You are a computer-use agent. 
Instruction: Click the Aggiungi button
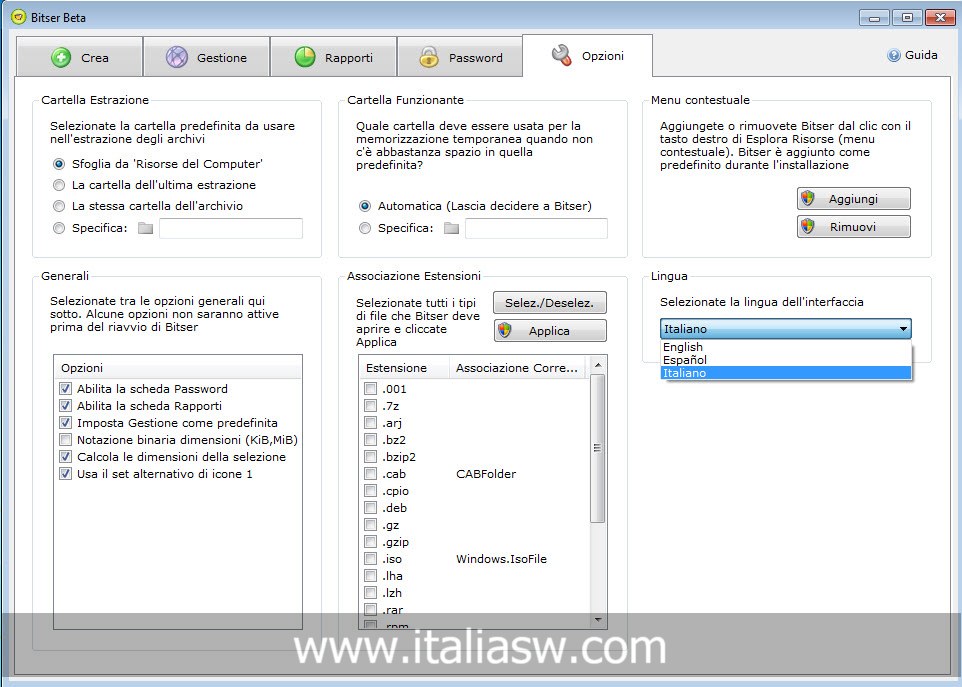(853, 199)
